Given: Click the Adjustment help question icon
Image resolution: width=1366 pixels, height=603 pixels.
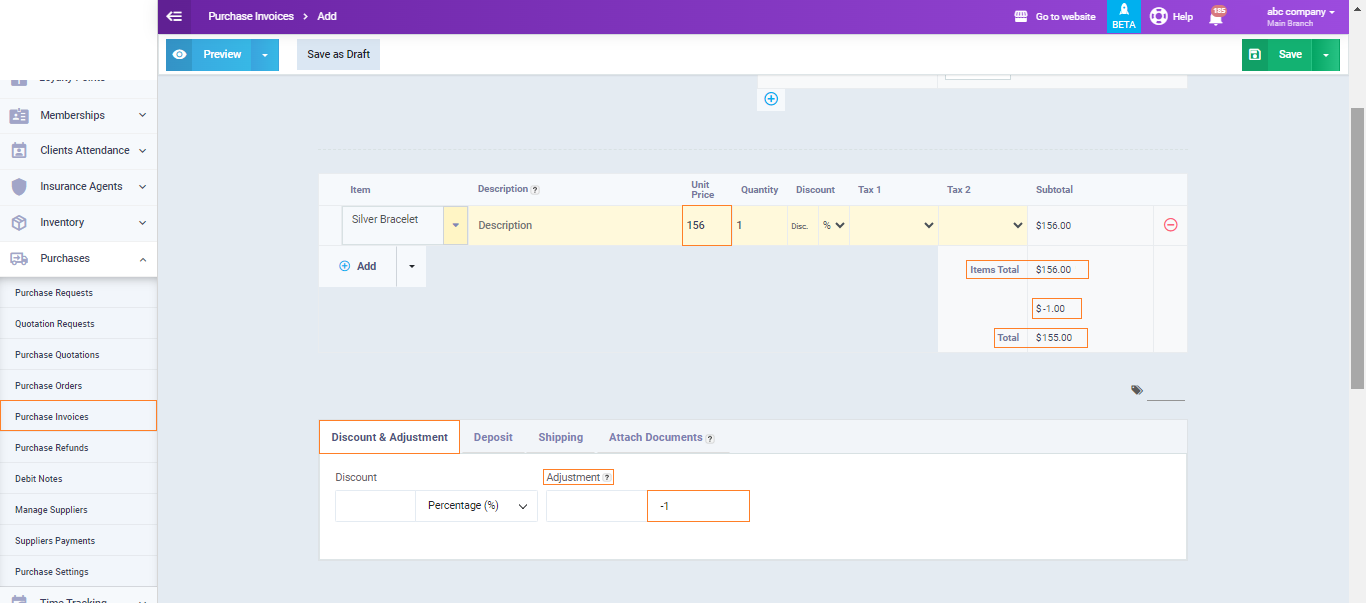Looking at the screenshot, I should click(607, 478).
